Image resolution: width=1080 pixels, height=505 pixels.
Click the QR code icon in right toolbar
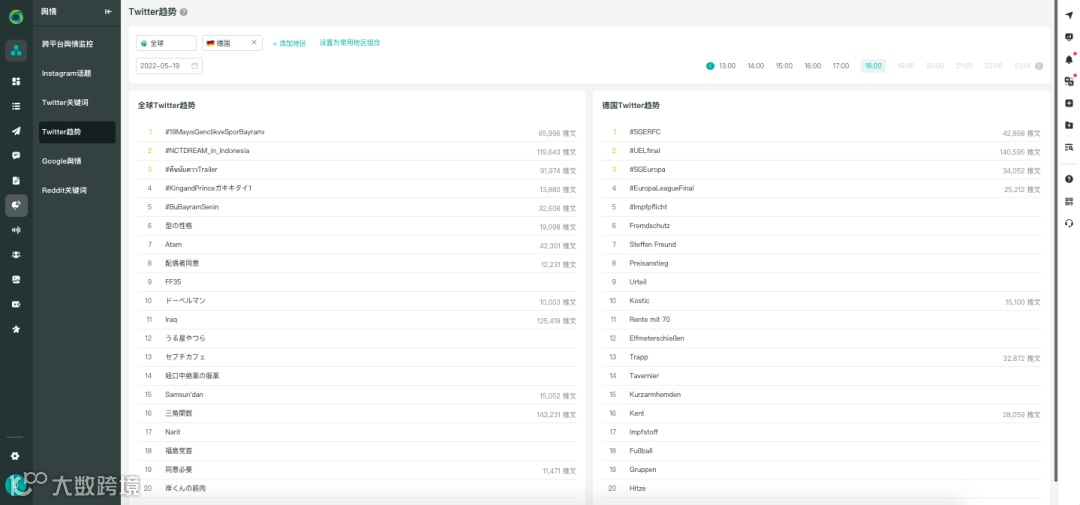(1069, 201)
